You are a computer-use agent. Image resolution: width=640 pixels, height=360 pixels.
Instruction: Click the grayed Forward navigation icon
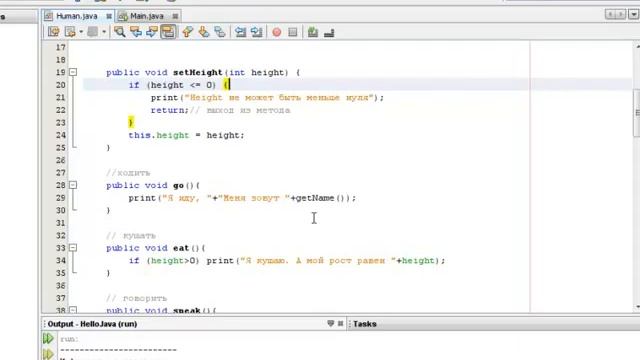(x=93, y=32)
